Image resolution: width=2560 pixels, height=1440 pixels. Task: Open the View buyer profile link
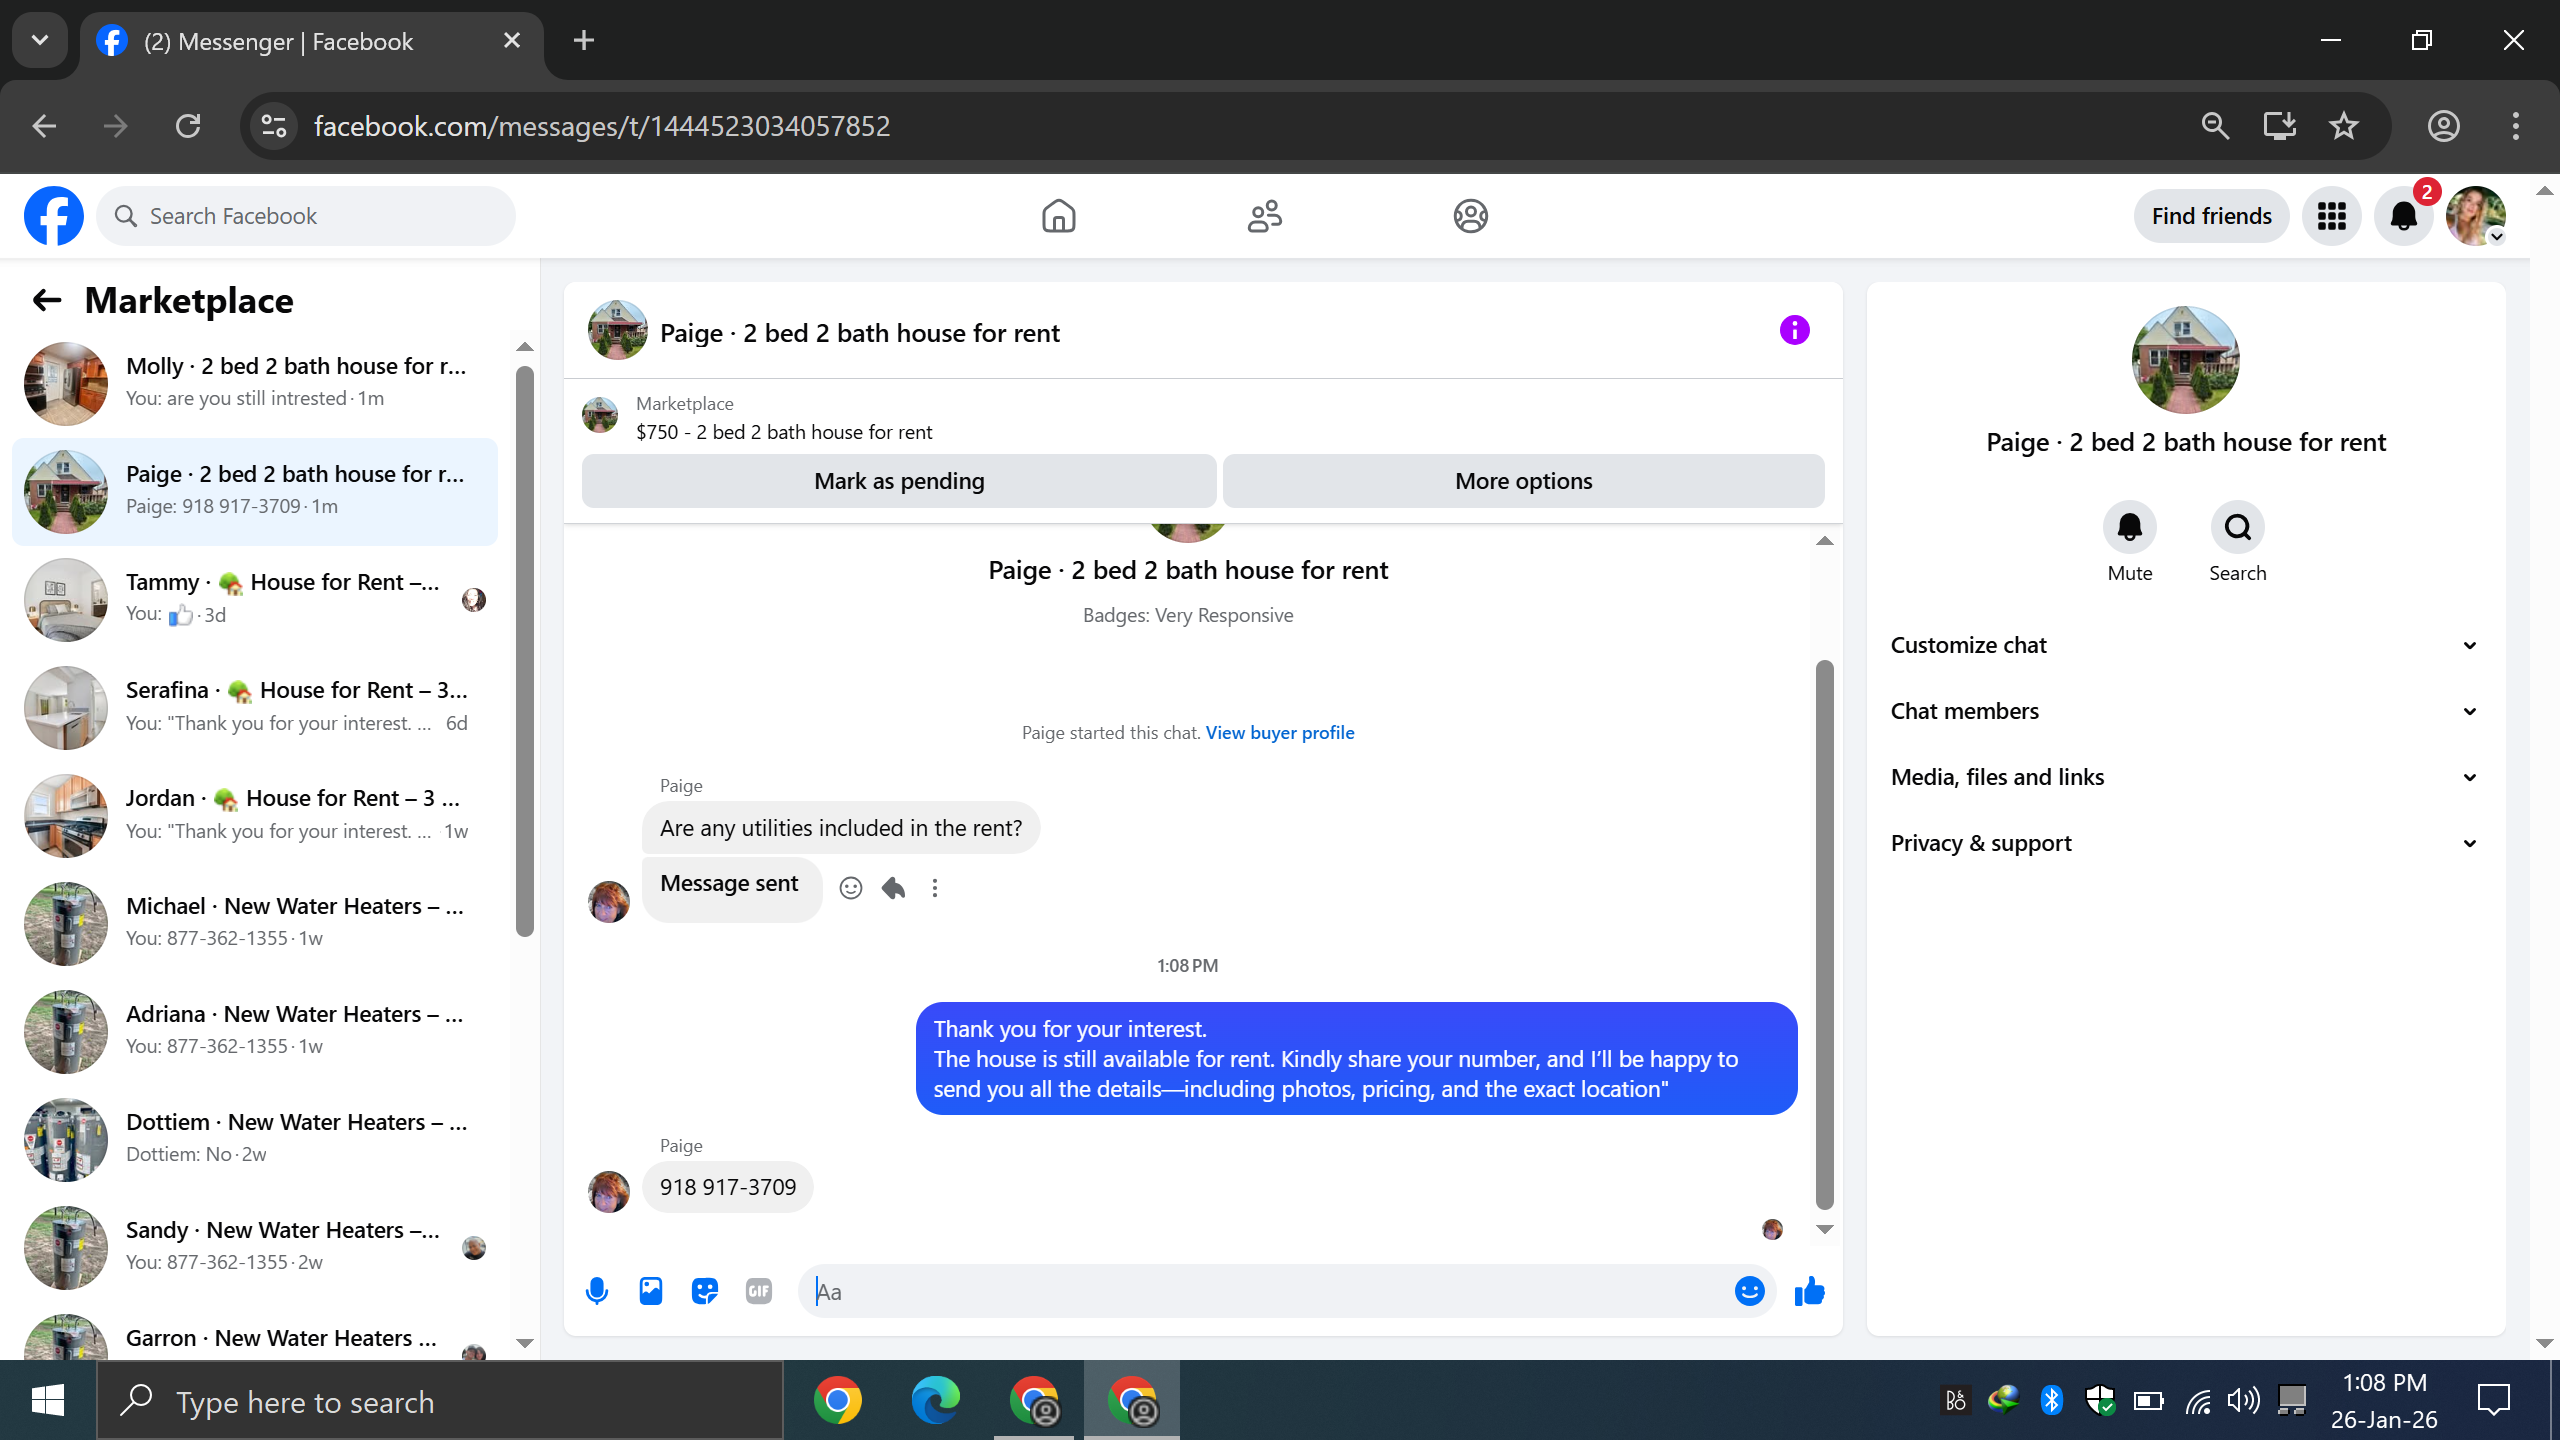click(x=1279, y=732)
